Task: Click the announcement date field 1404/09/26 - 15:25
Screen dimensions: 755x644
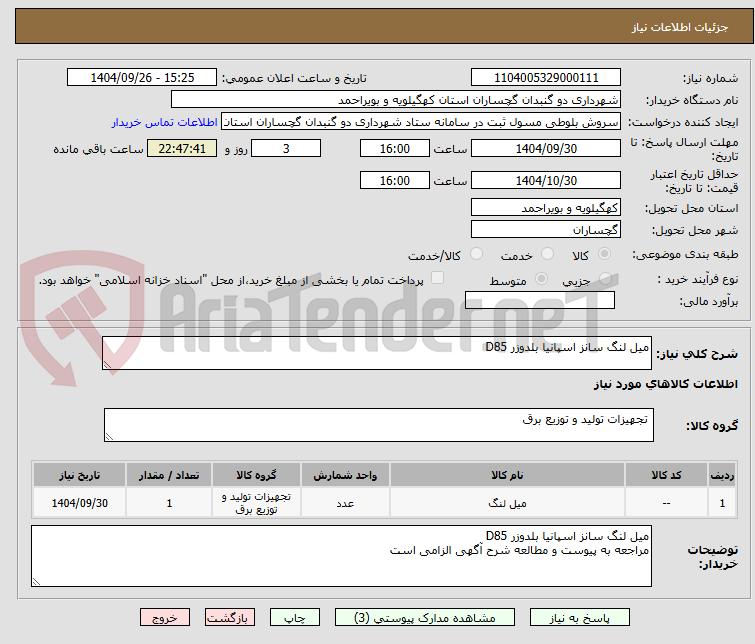Action: (142, 78)
